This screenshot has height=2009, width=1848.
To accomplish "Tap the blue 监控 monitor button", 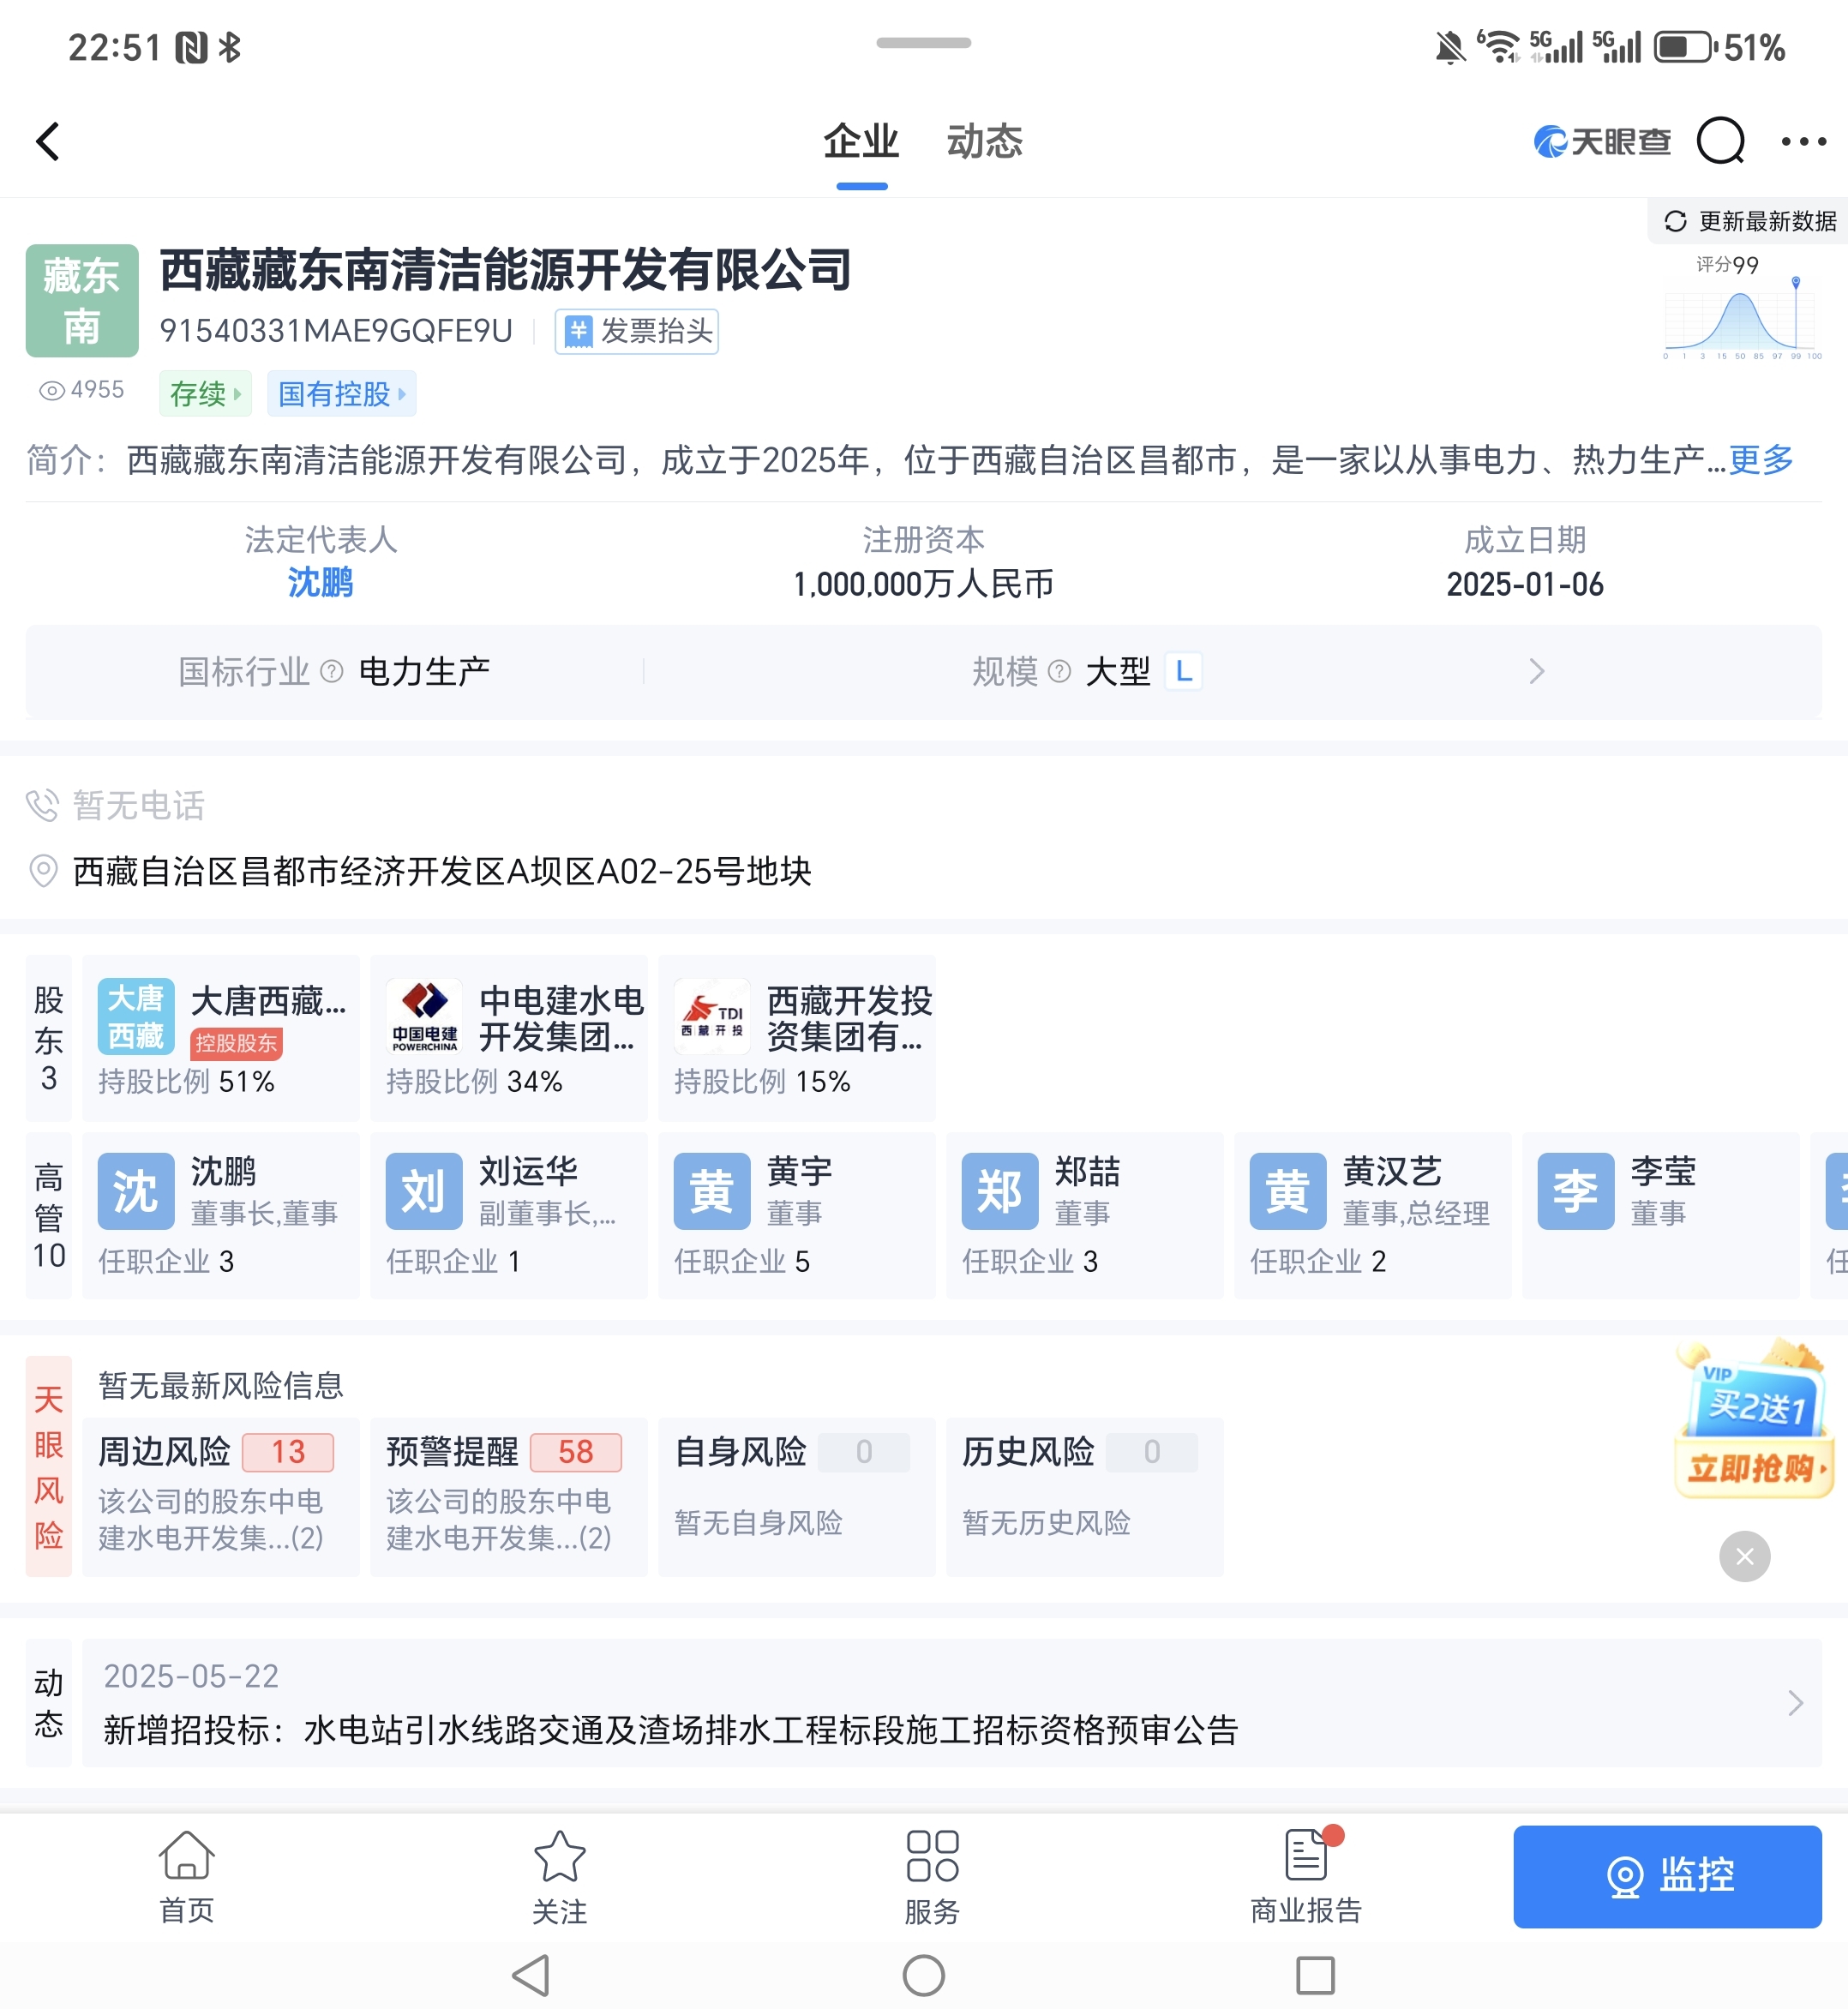I will click(x=1667, y=1876).
